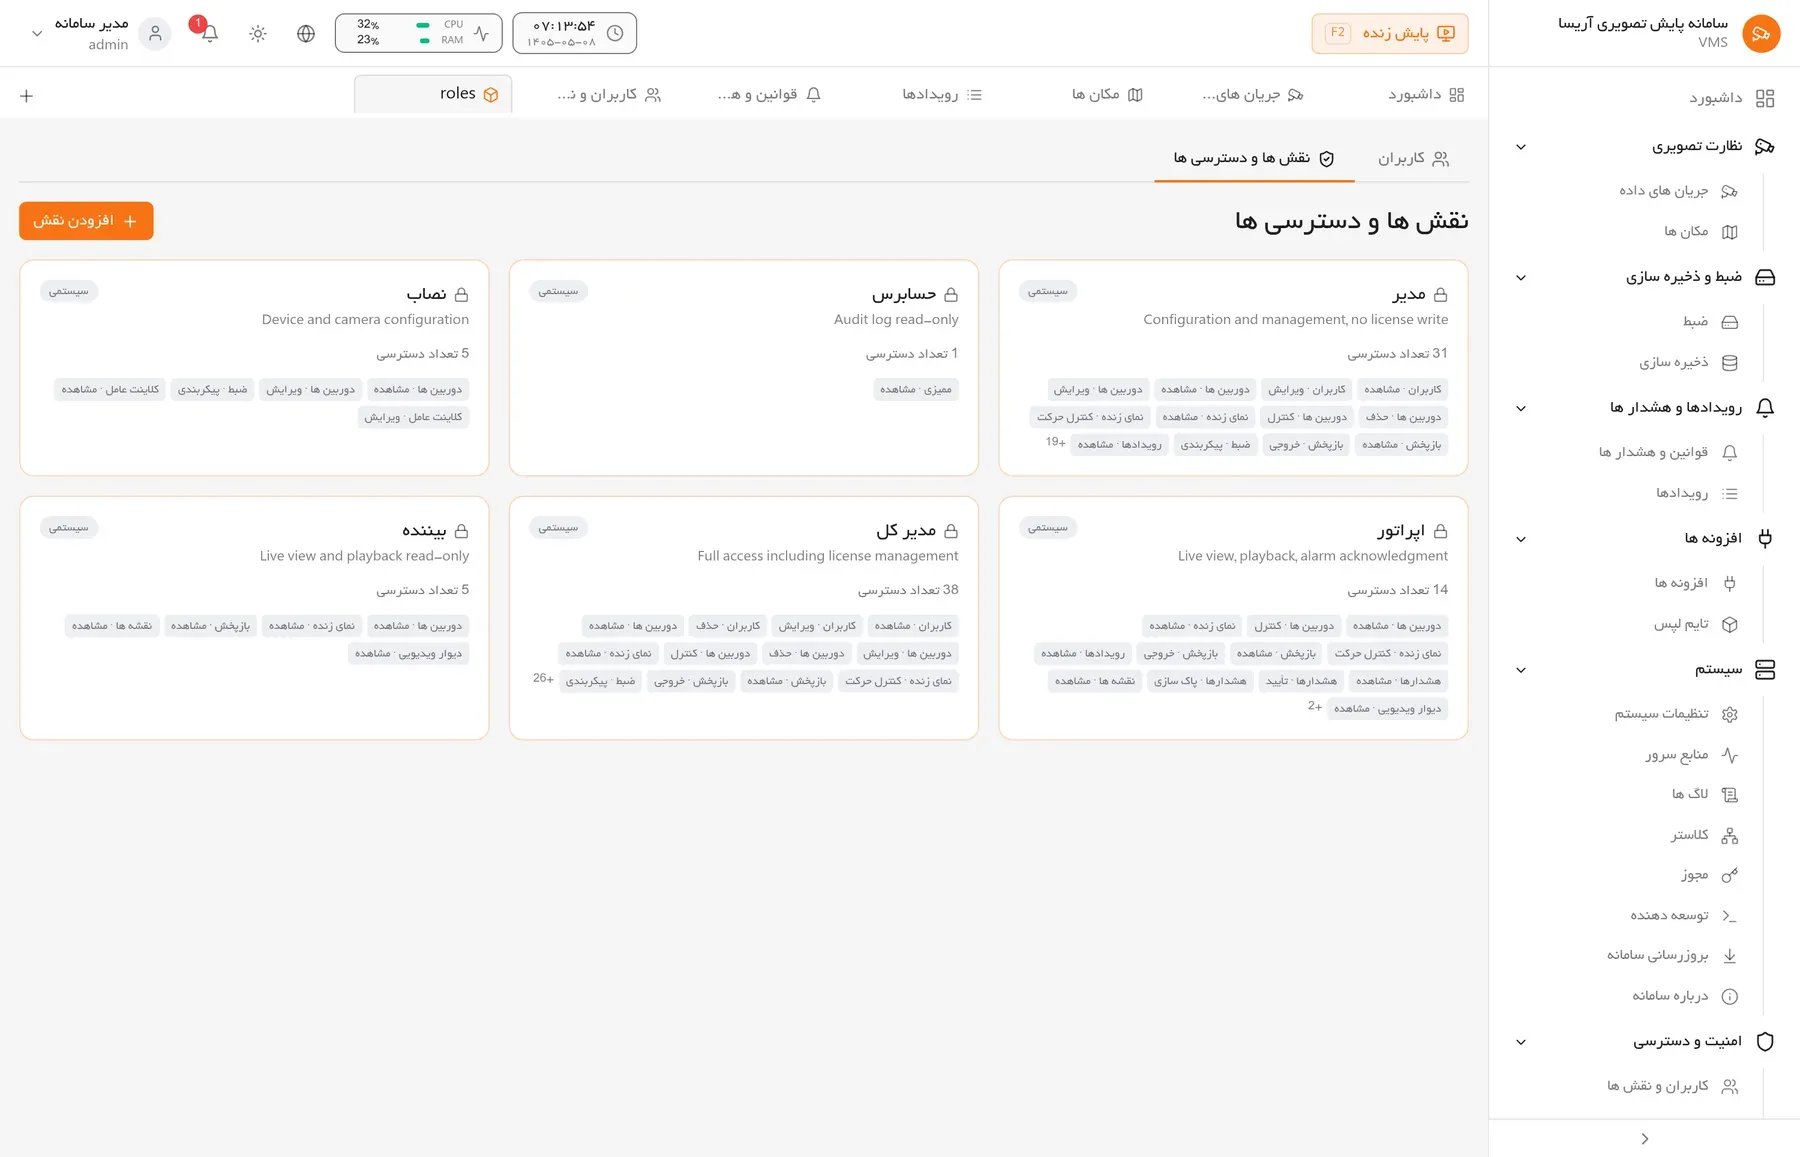Click the notification bell with red badge
This screenshot has height=1157, width=1800.
[209, 33]
